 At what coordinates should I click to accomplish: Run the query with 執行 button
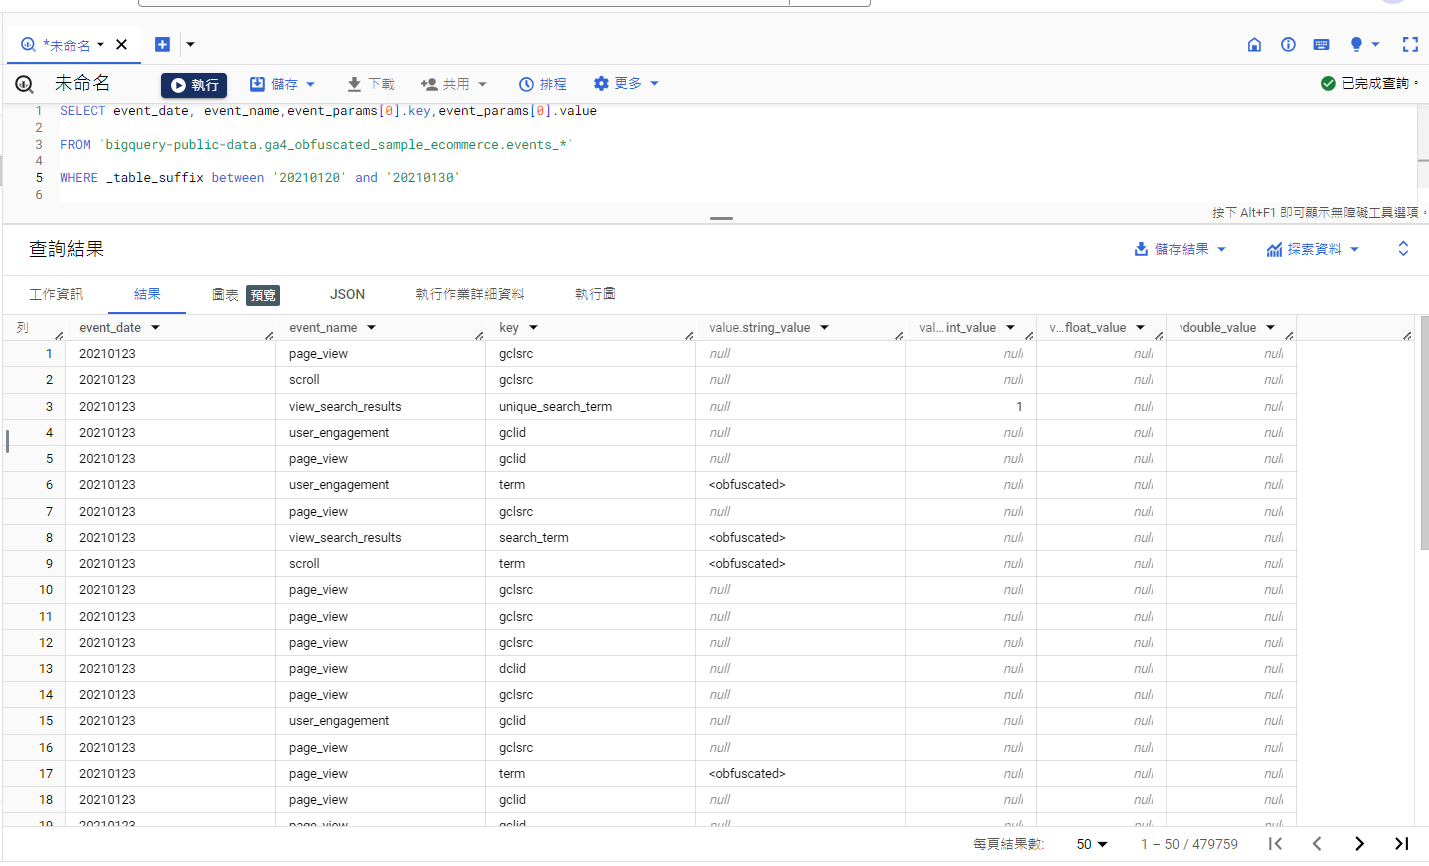(194, 85)
